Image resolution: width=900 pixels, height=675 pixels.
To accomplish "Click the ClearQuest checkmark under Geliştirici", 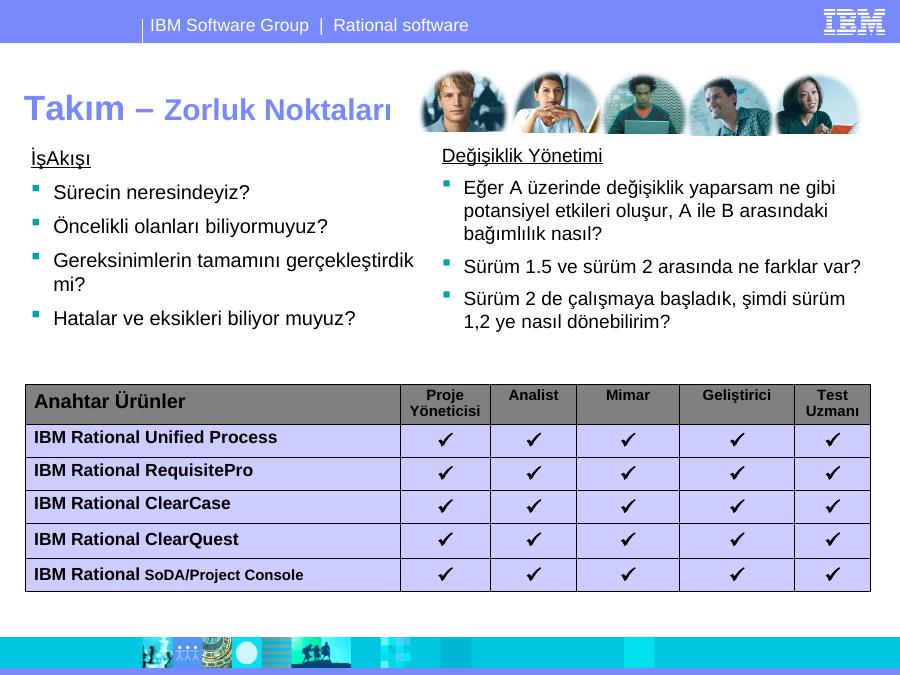I will coord(737,540).
